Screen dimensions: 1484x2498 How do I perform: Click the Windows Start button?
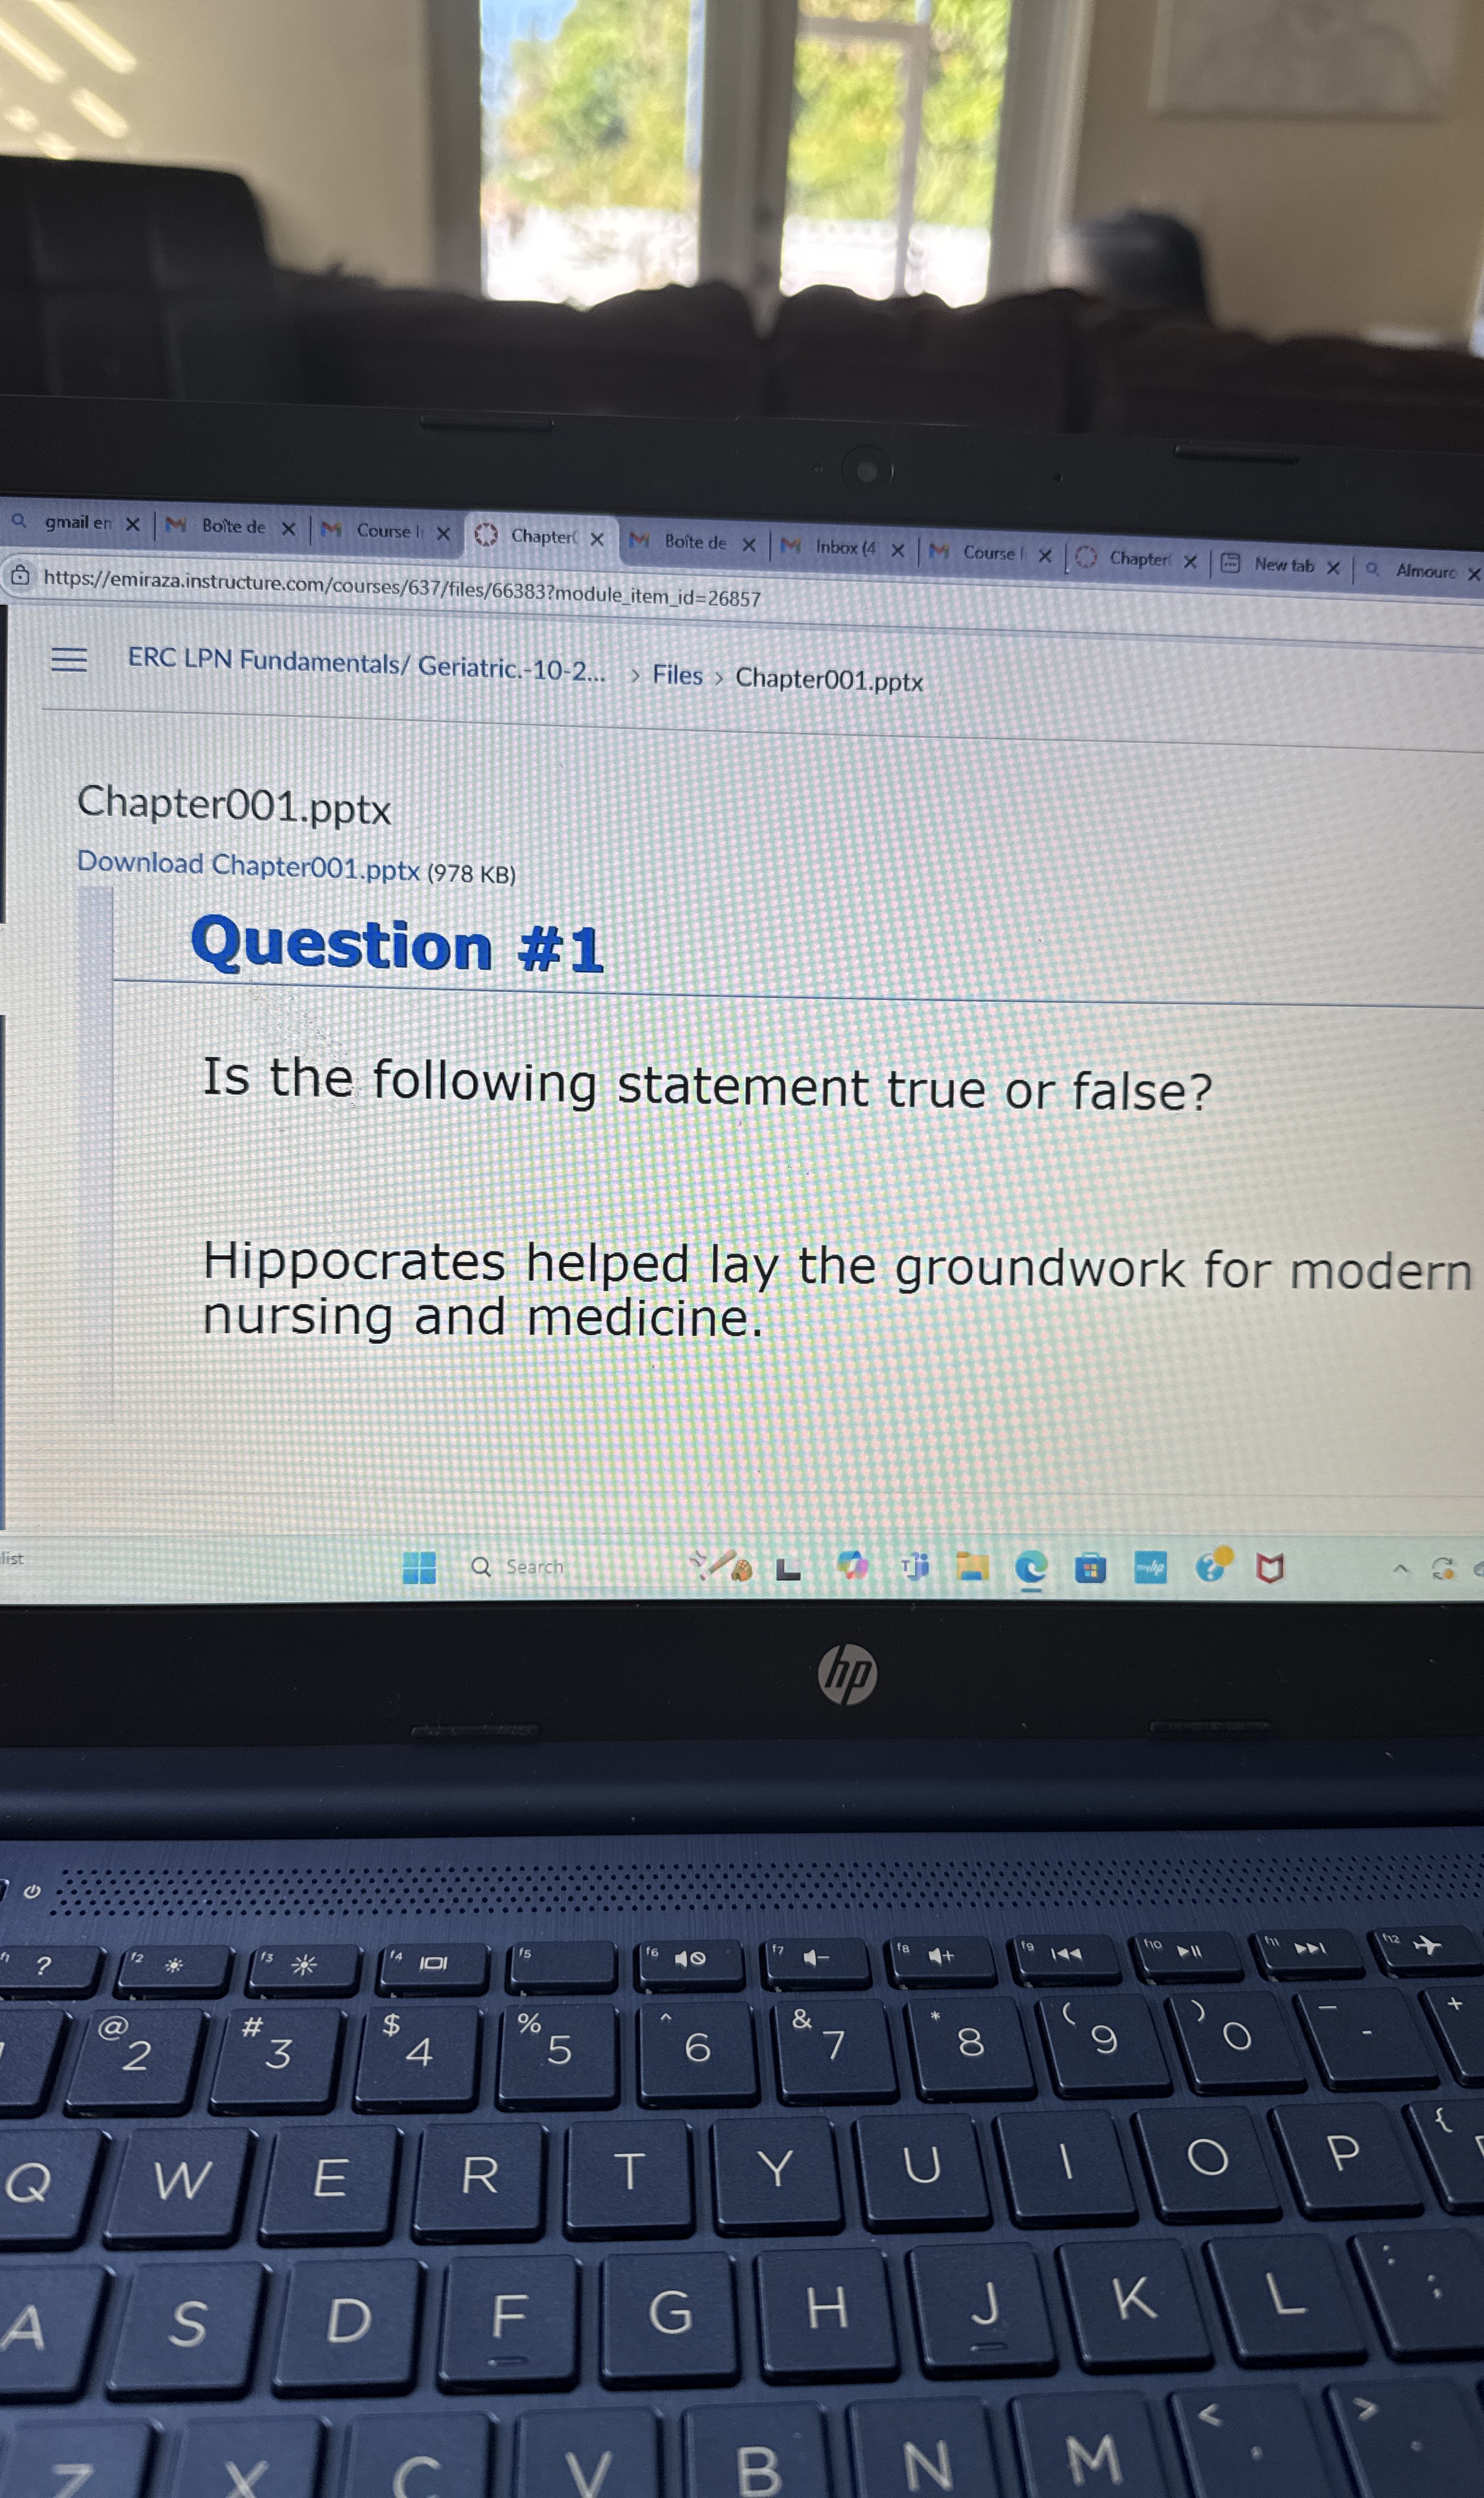[419, 1567]
